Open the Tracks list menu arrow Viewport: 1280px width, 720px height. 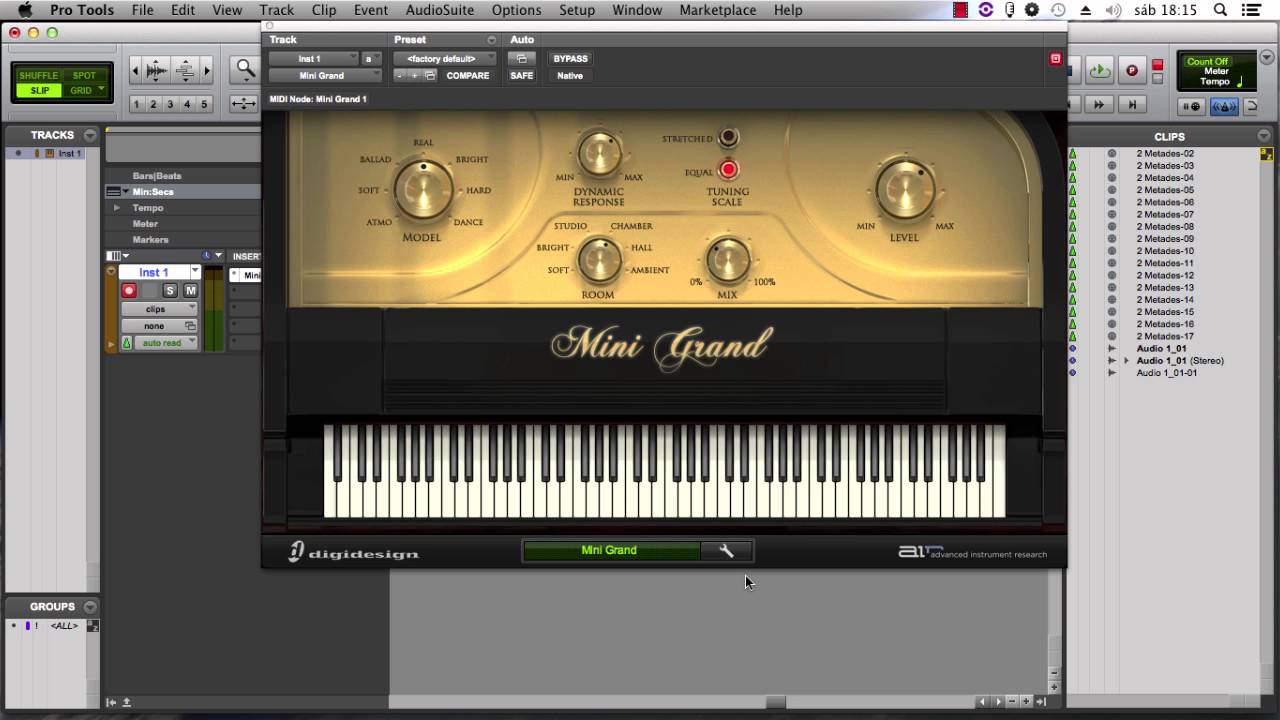pyautogui.click(x=90, y=135)
